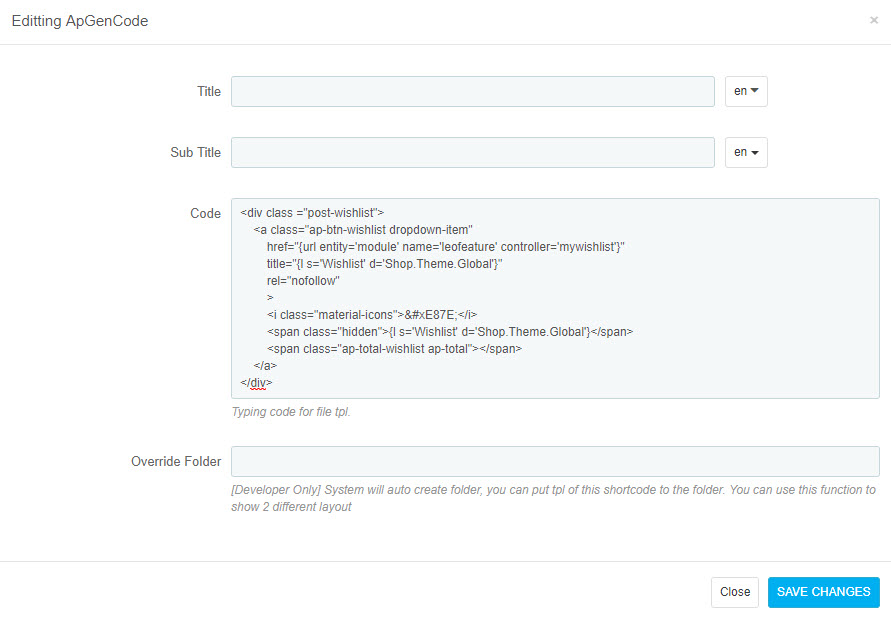Click the 'Sub Title' field label
Screen dimensions: 891x620
coord(195,152)
